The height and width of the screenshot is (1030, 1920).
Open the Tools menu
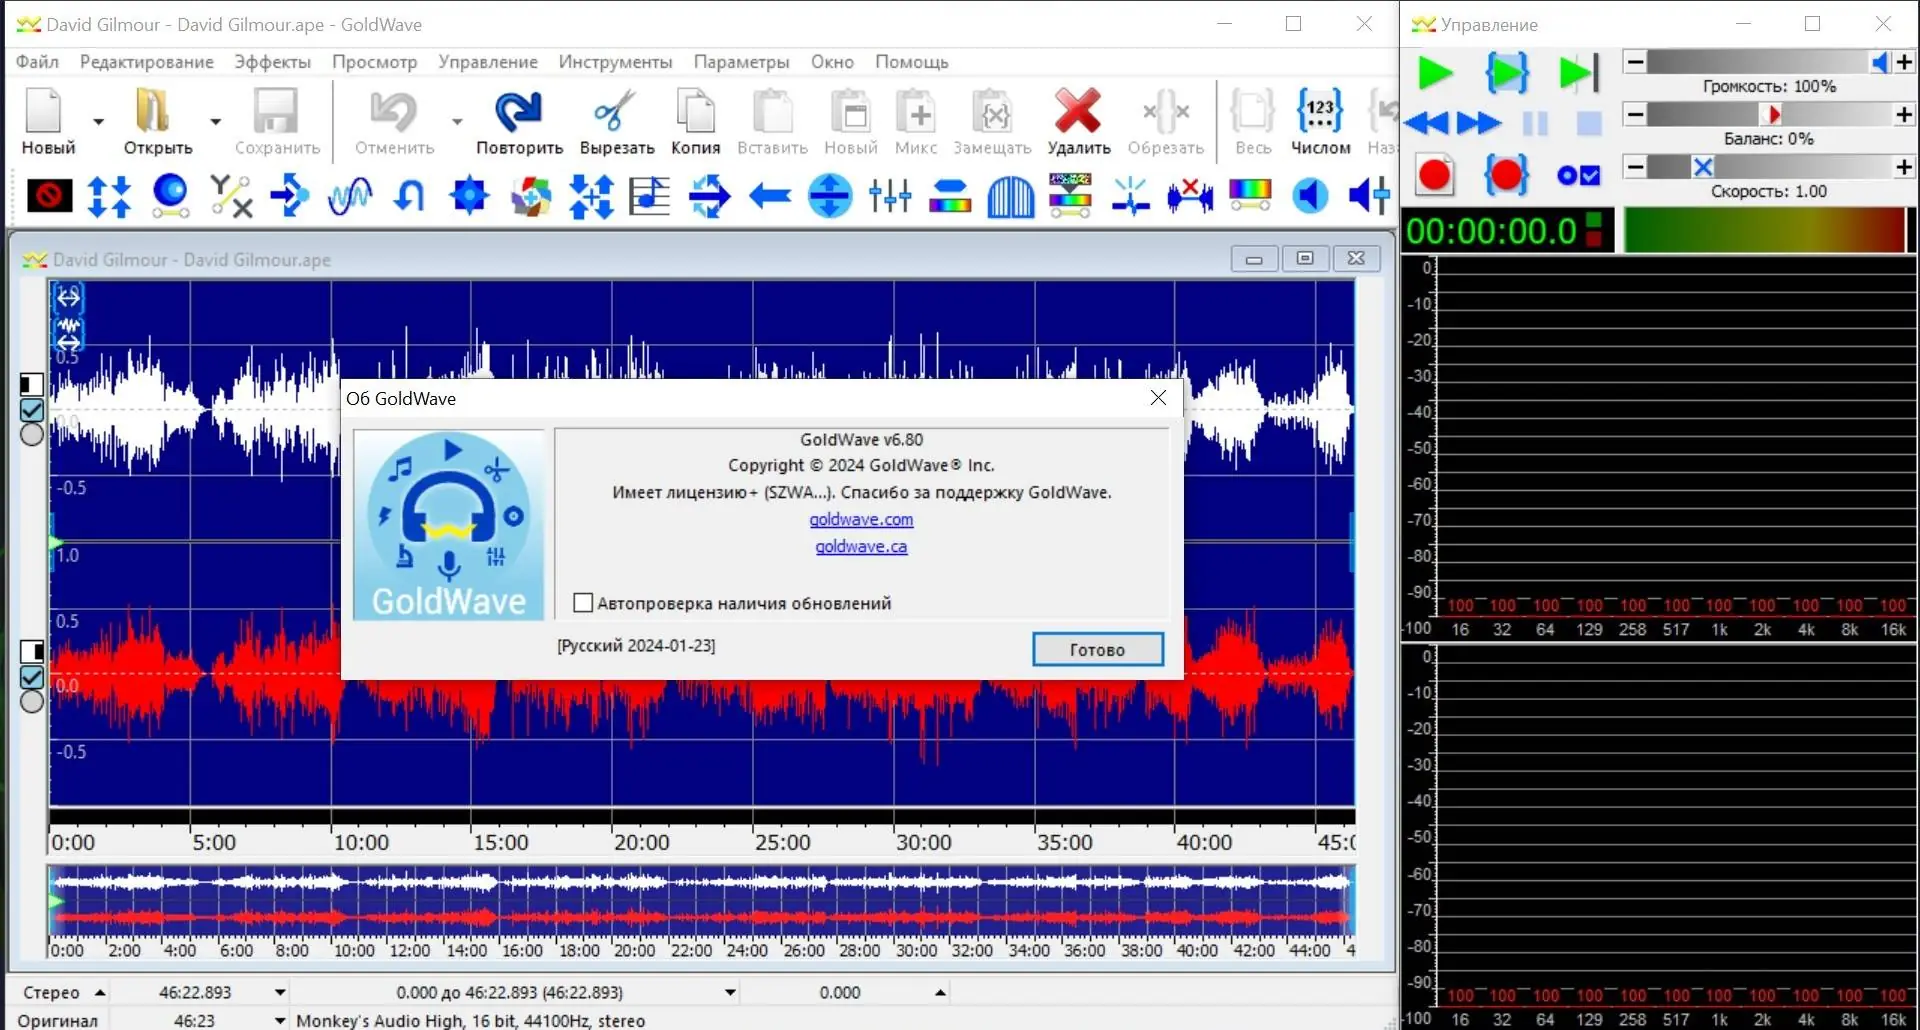pyautogui.click(x=615, y=62)
